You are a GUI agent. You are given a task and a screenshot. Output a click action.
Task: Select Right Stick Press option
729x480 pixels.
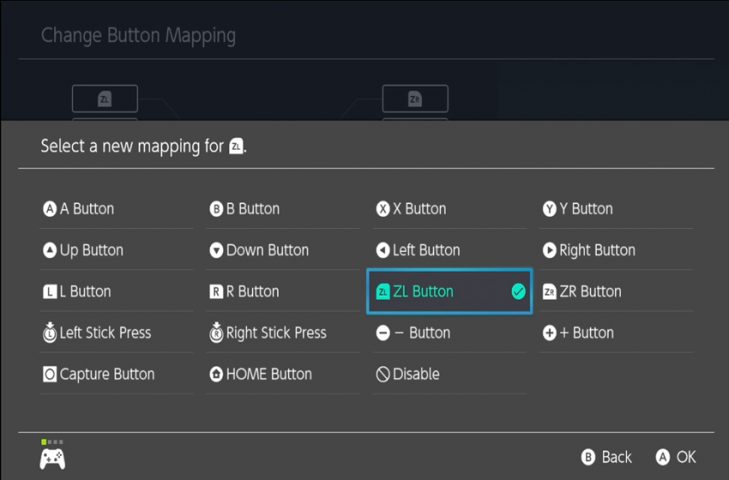pyautogui.click(x=283, y=333)
